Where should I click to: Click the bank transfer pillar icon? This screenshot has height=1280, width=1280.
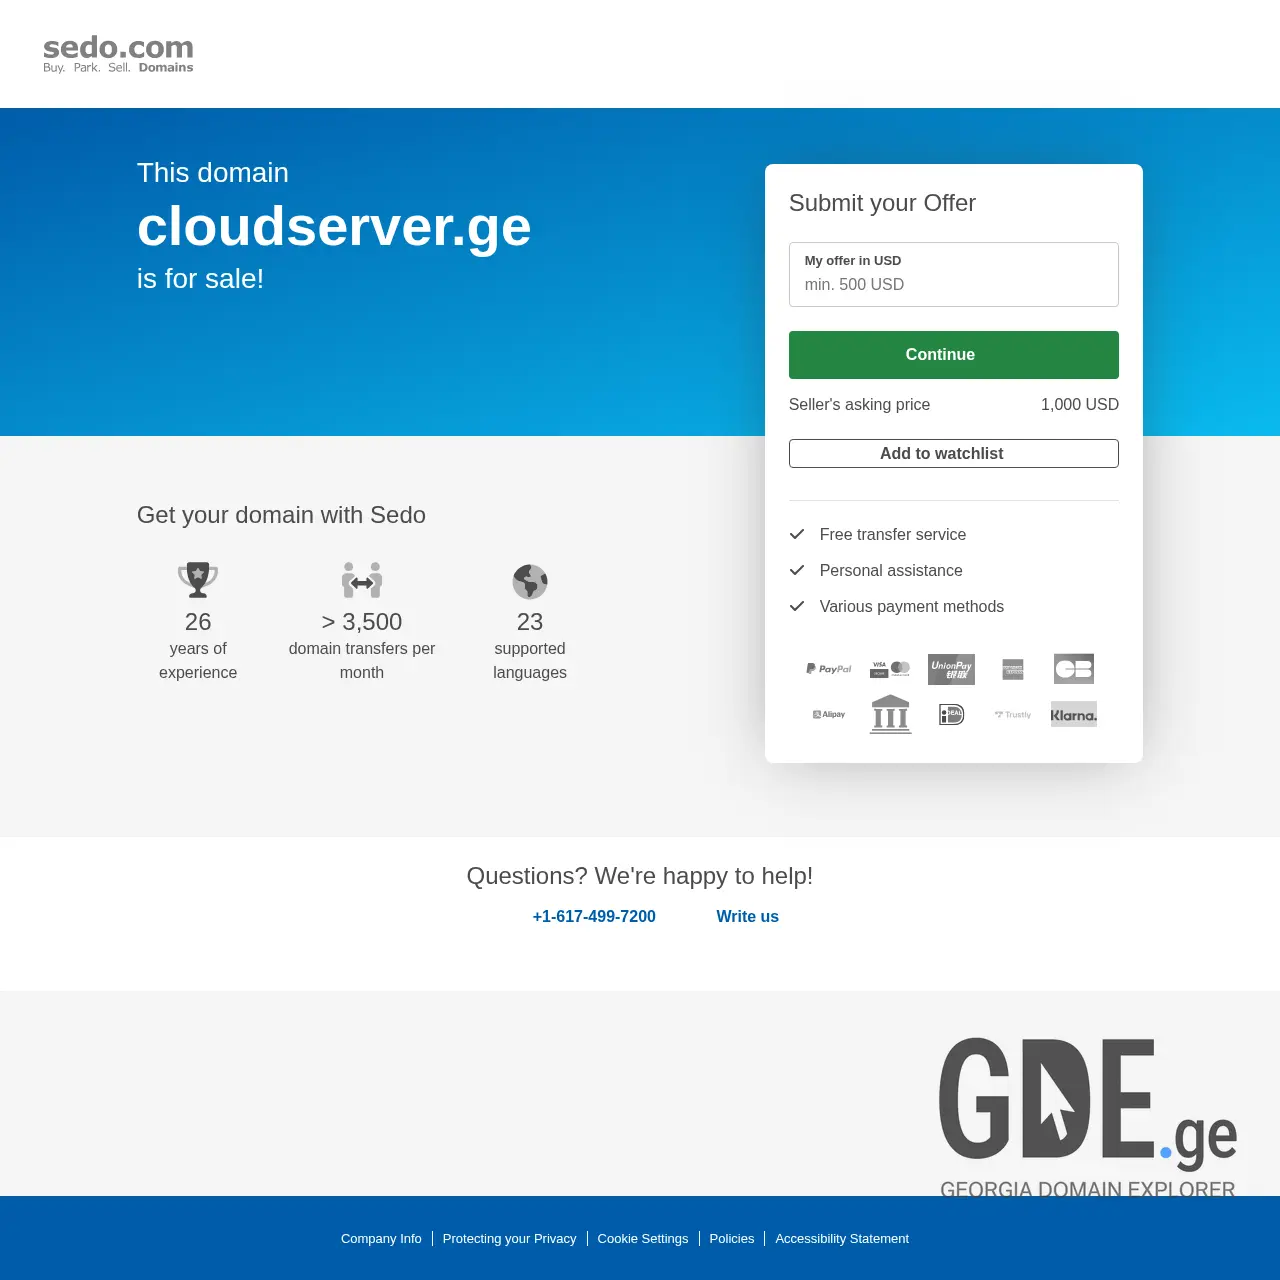point(890,714)
